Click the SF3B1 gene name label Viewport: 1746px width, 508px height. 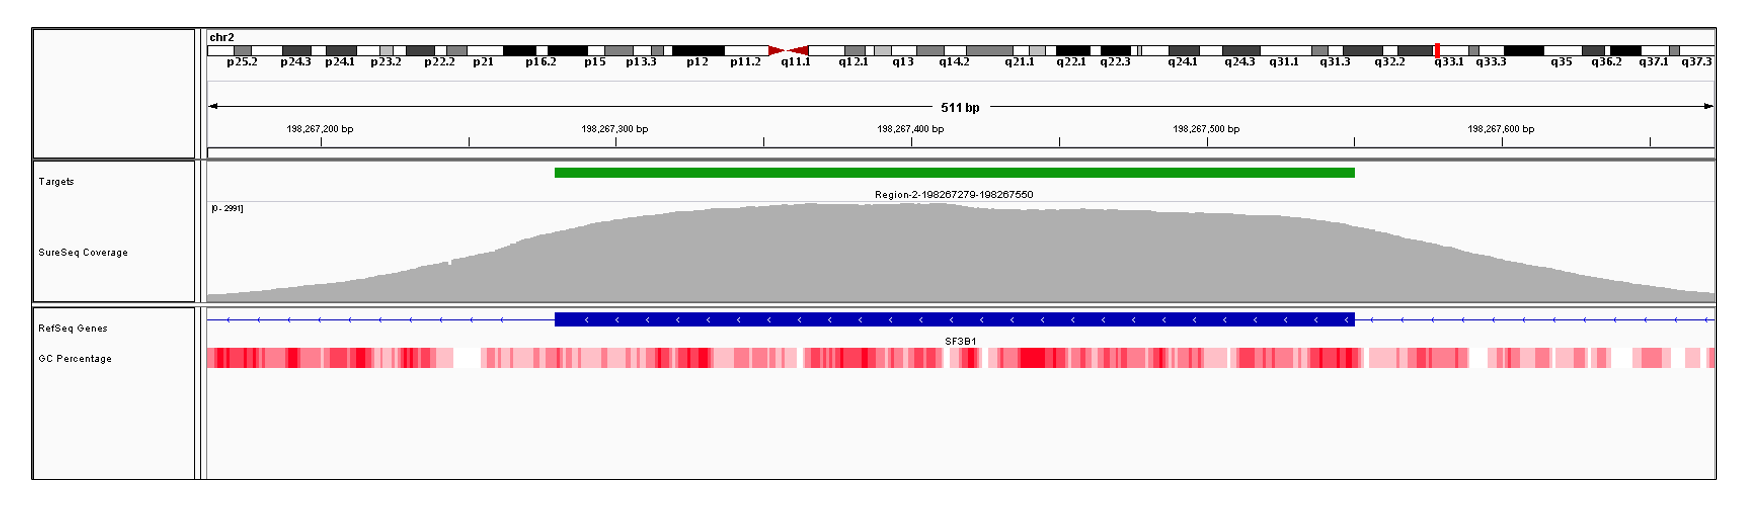click(x=961, y=341)
